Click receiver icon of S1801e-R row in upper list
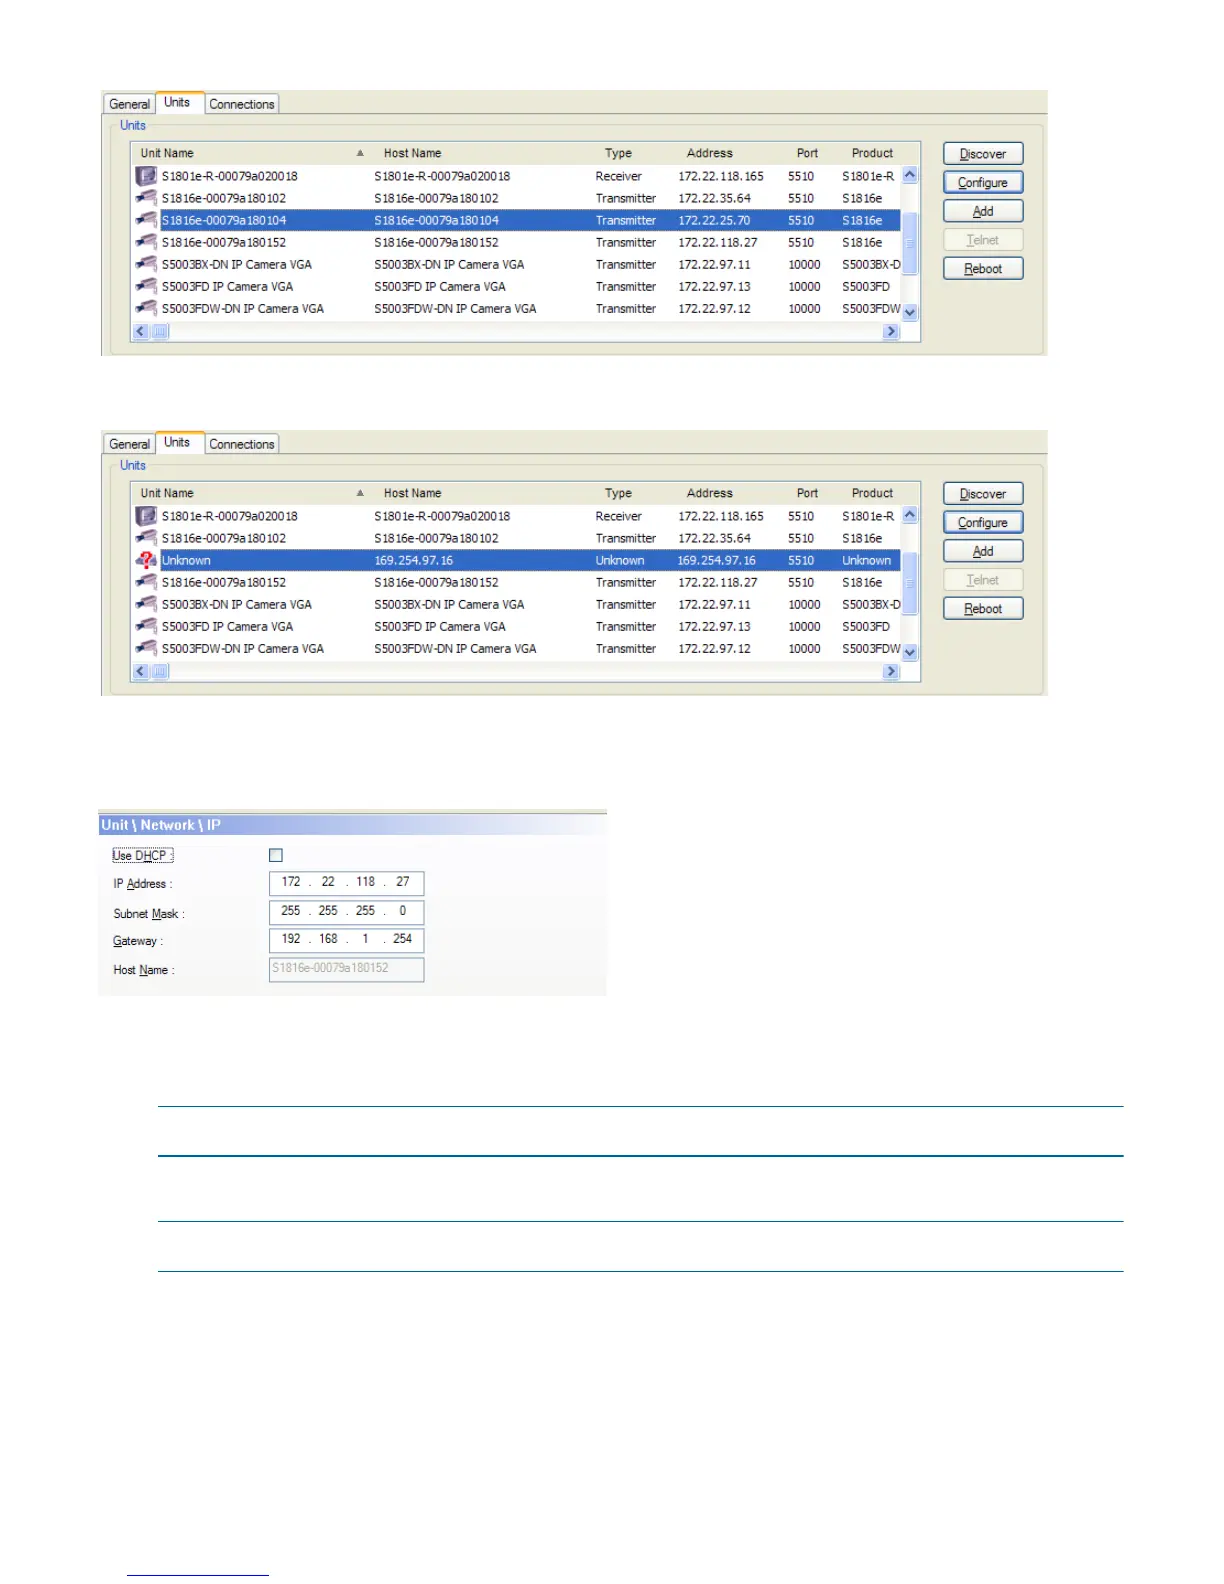Image resolution: width=1224 pixels, height=1584 pixels. [x=146, y=176]
